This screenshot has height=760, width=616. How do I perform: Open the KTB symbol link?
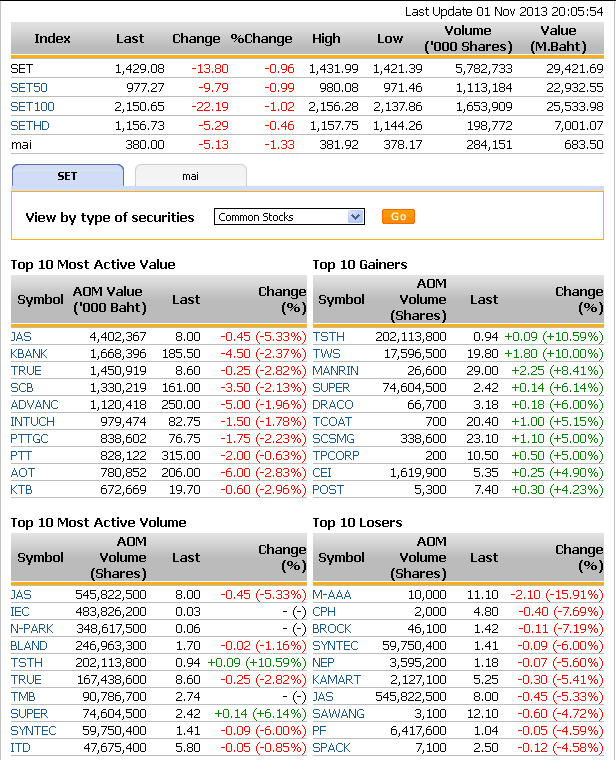coord(21,489)
